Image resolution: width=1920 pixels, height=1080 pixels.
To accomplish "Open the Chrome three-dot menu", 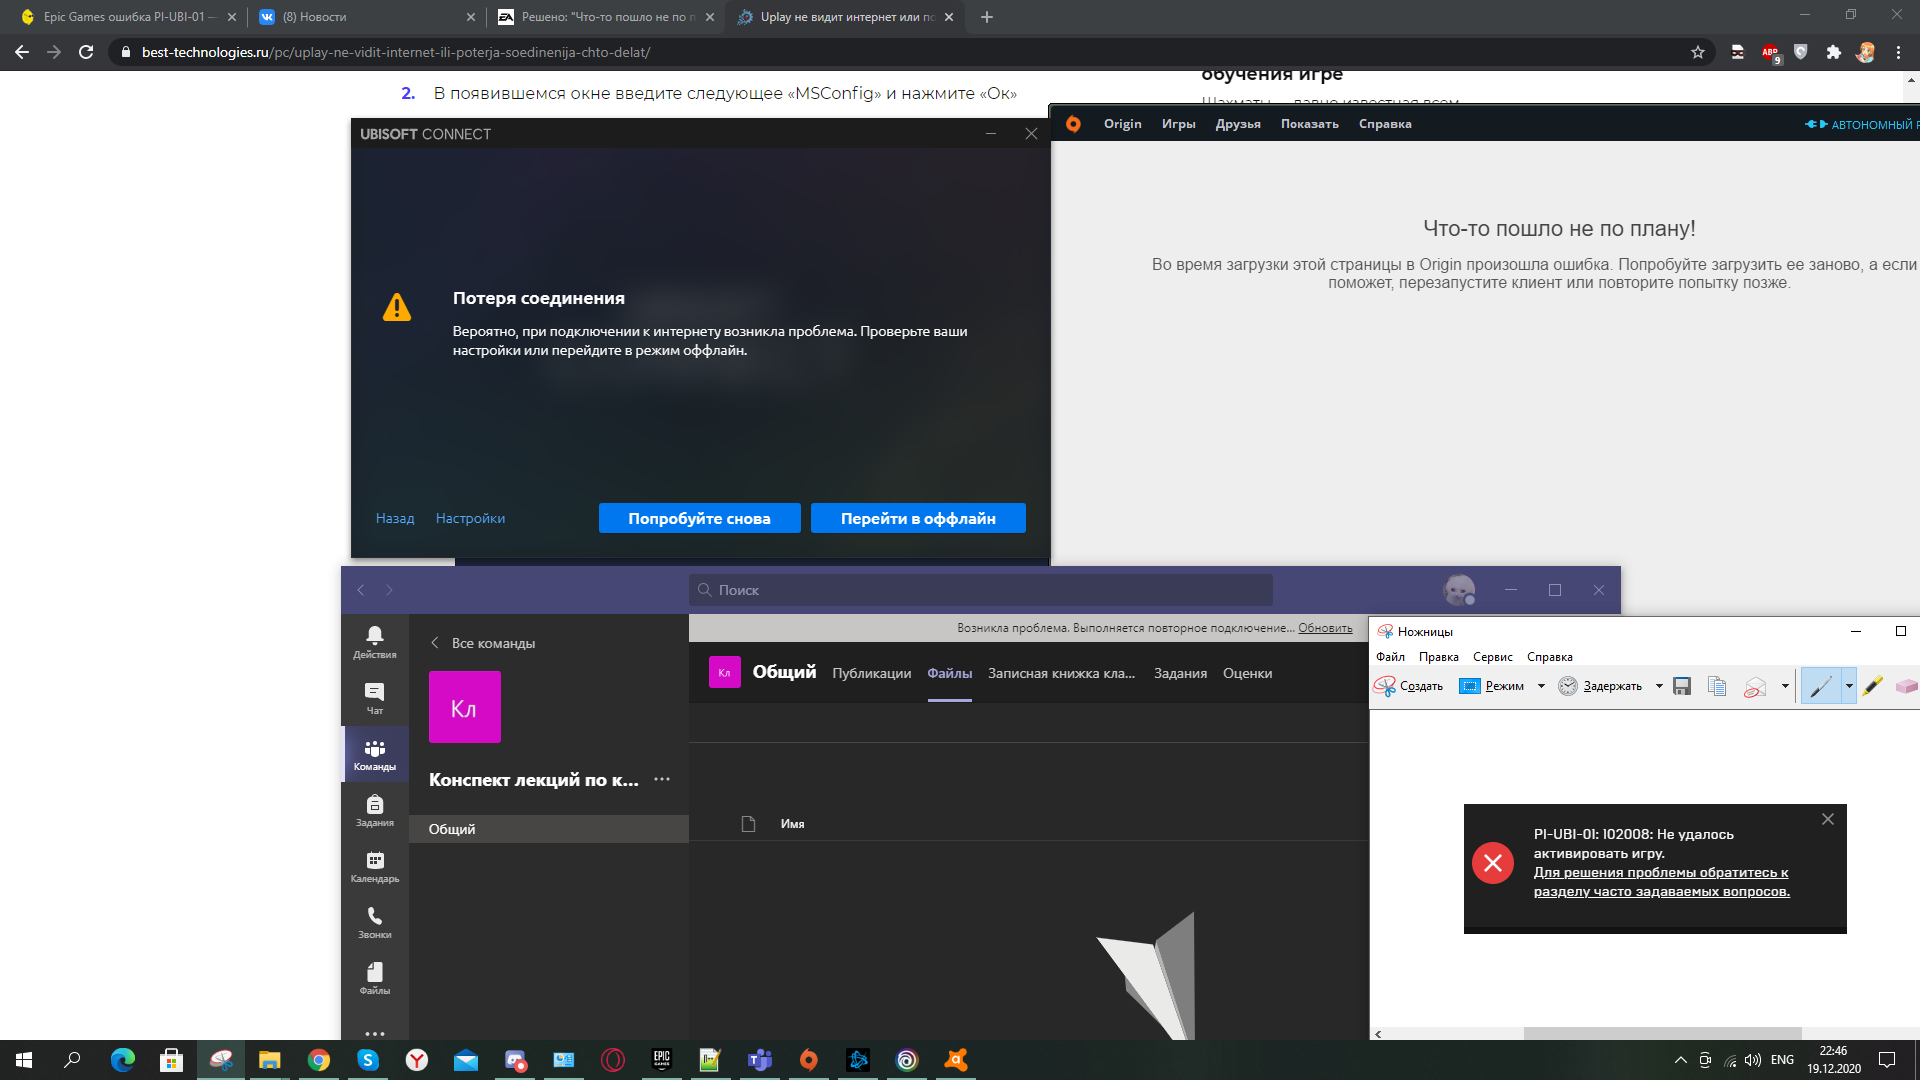I will click(x=1898, y=52).
